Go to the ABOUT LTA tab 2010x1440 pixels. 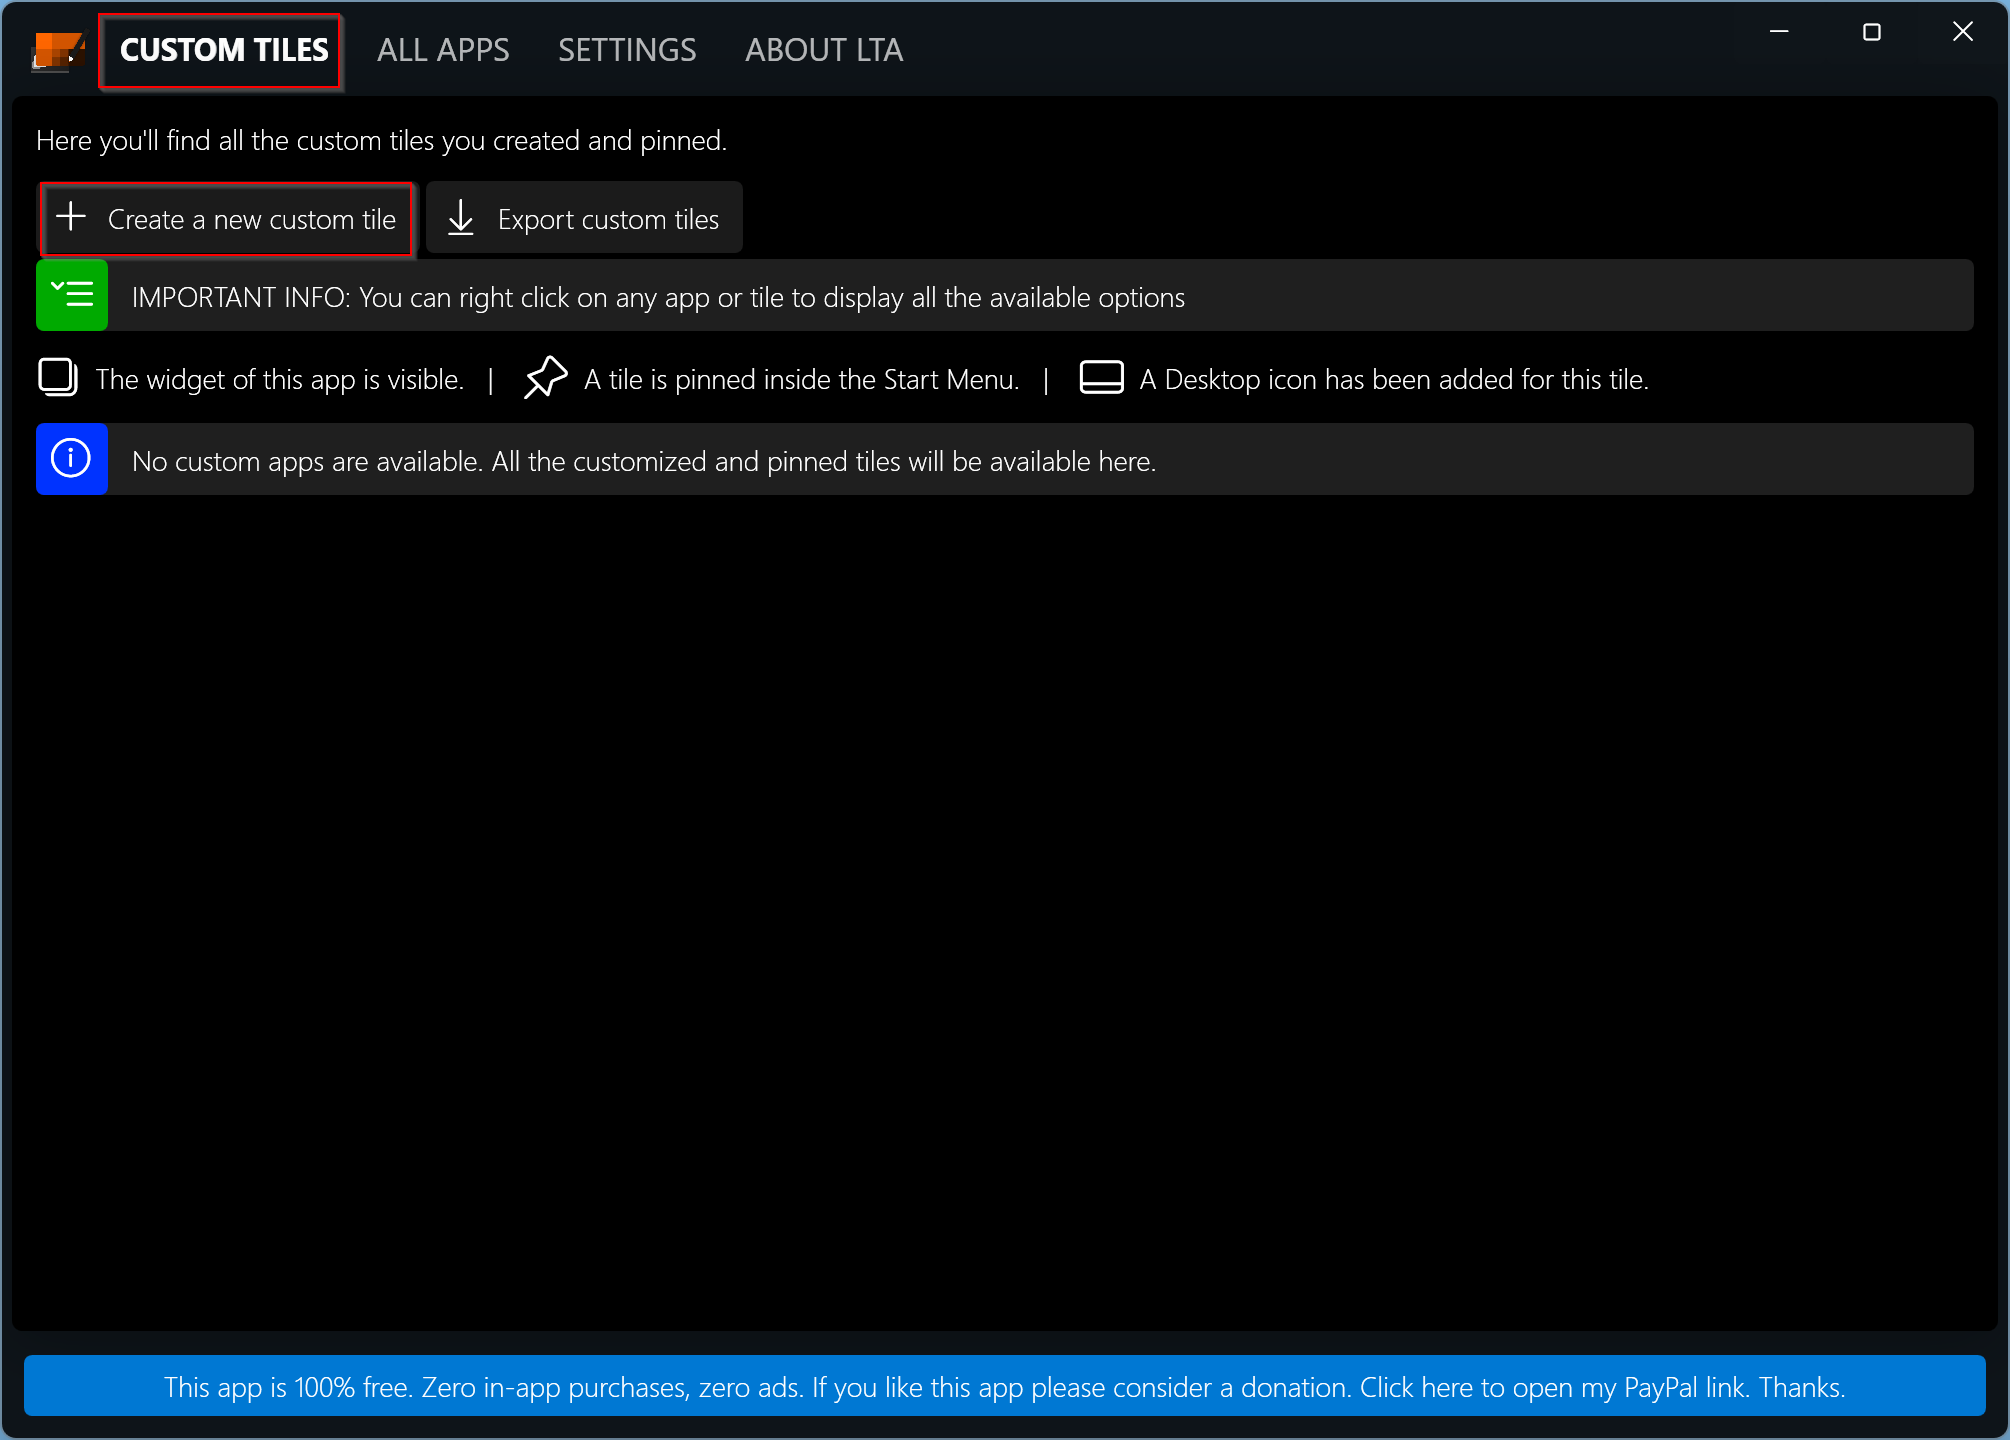tap(824, 50)
